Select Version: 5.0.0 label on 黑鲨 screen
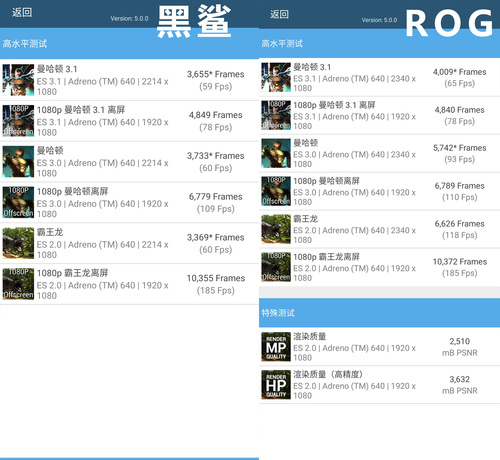Viewport: 500px width, 460px height. click(129, 19)
